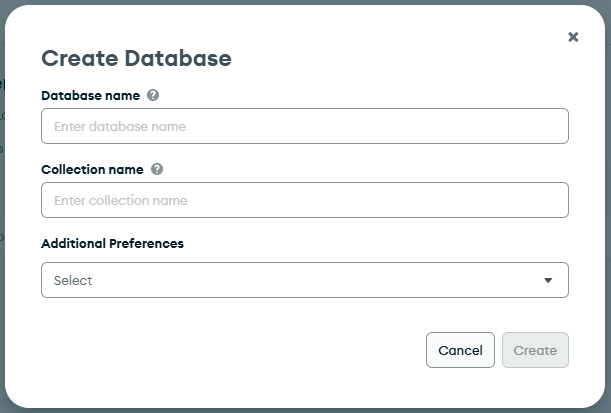Click the "Enter database name" placeholder text

pyautogui.click(x=120, y=127)
